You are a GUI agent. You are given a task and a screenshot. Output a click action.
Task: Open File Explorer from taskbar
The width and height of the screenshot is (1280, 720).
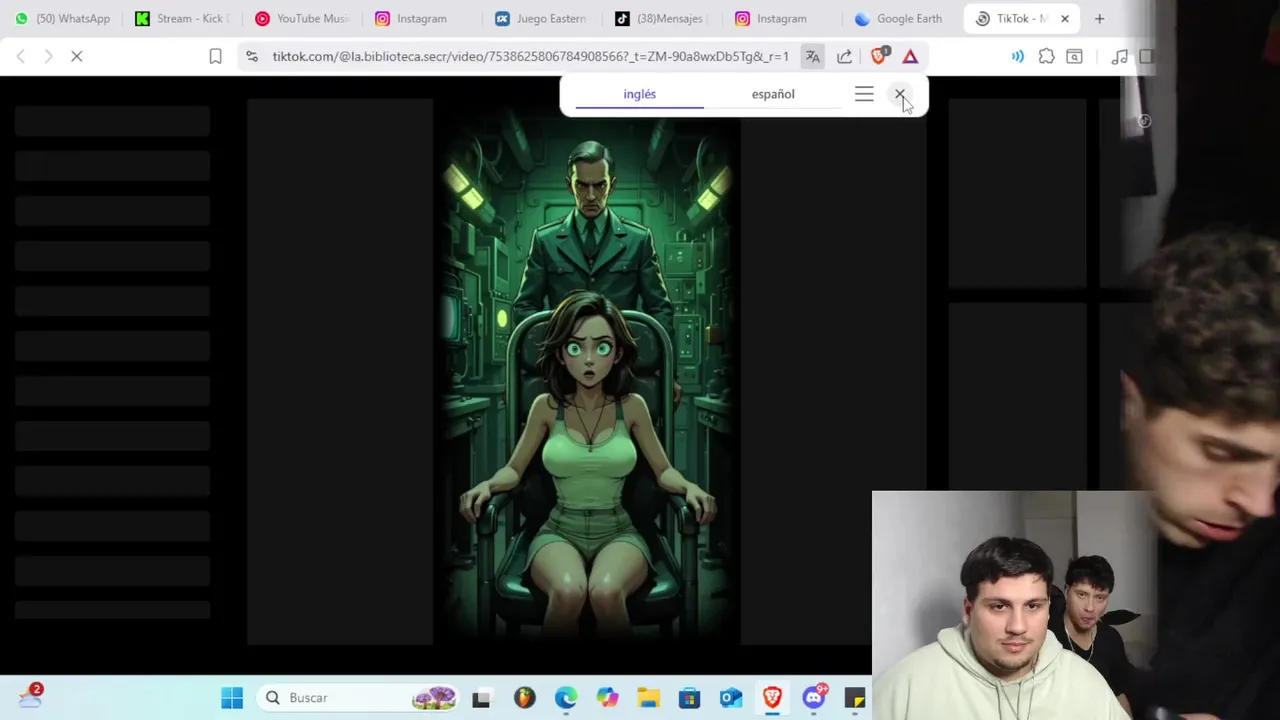coord(648,698)
